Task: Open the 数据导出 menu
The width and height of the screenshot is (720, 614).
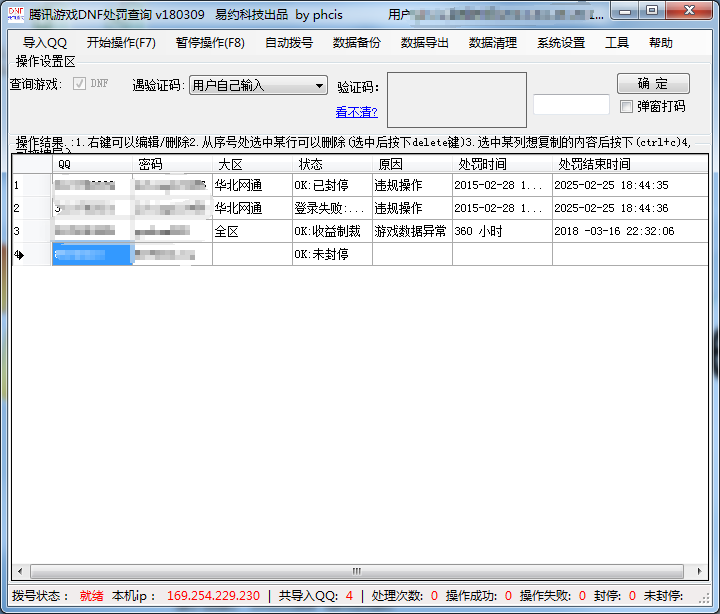Action: click(x=425, y=43)
